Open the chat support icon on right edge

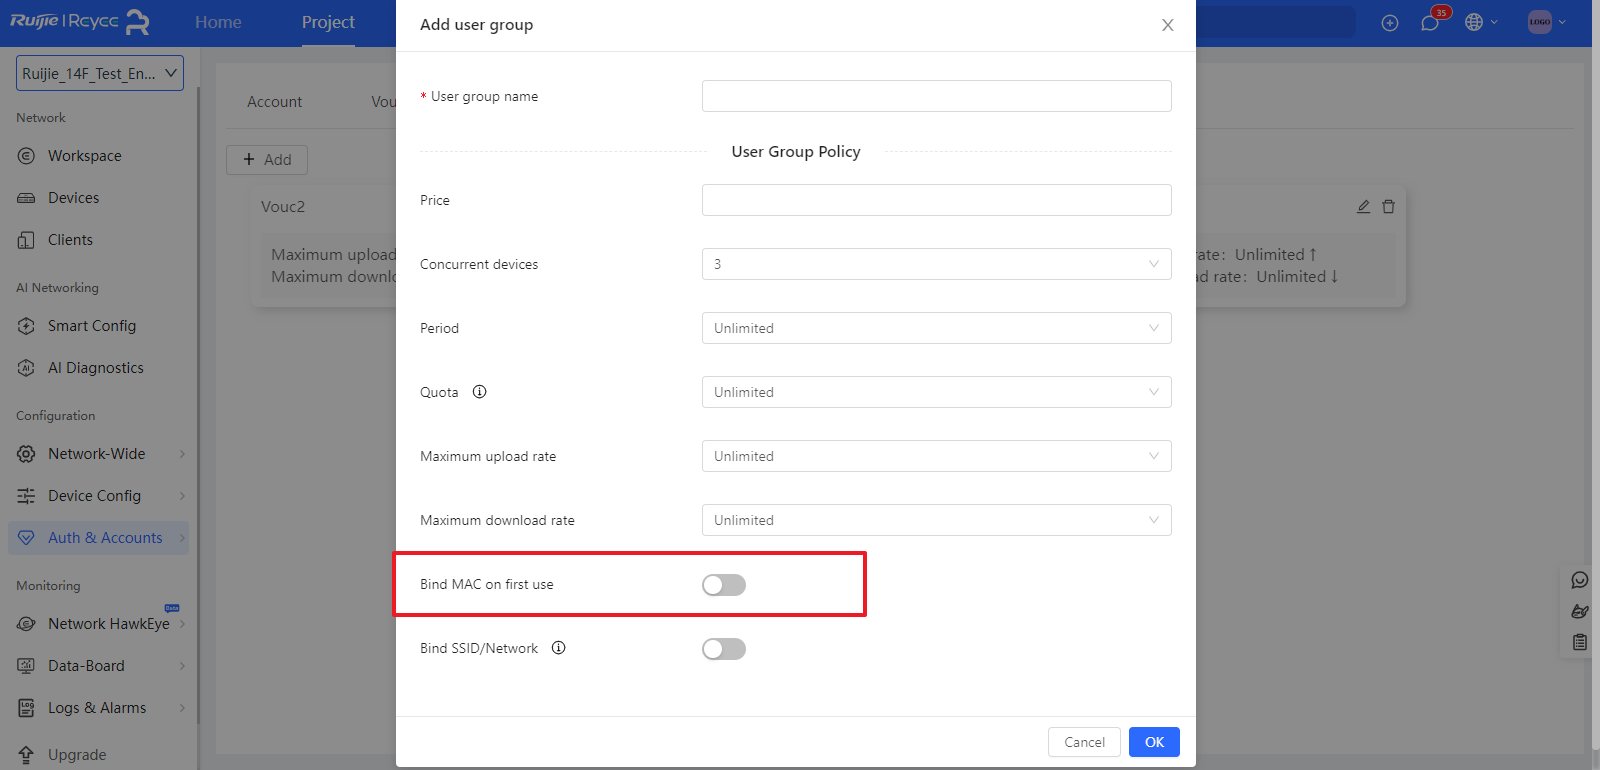pyautogui.click(x=1580, y=580)
